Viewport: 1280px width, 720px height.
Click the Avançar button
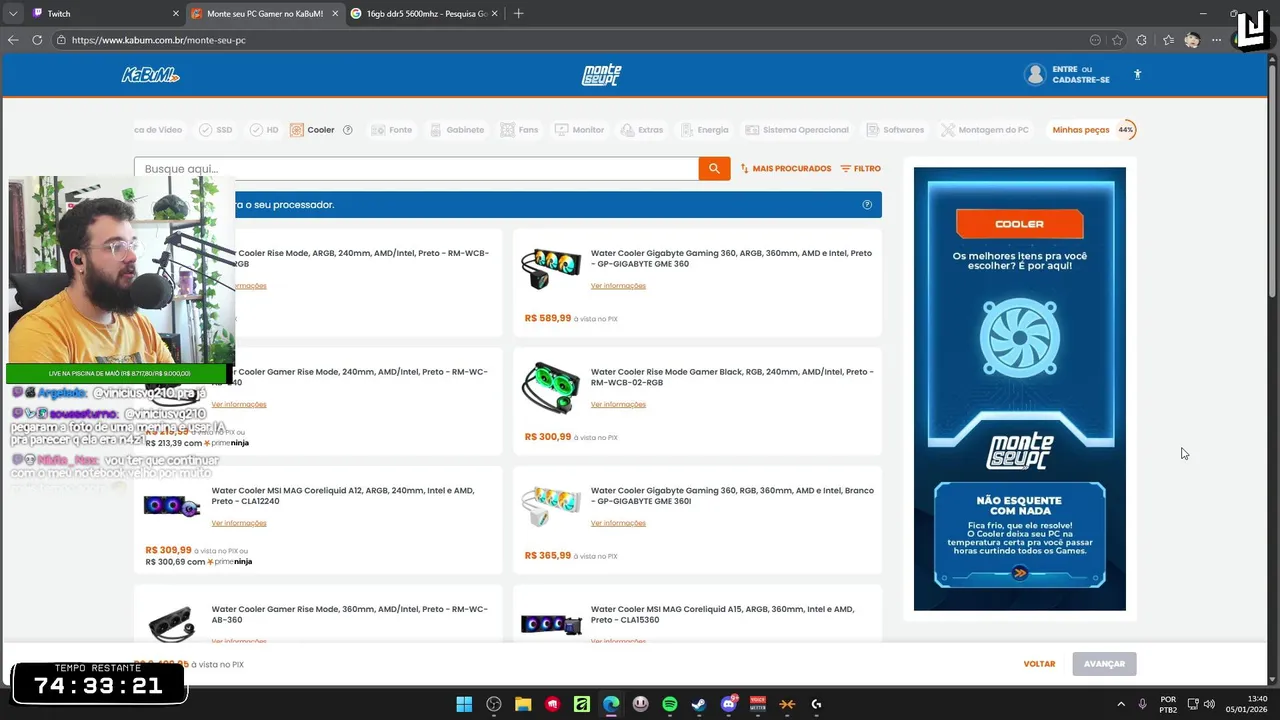pyautogui.click(x=1104, y=664)
